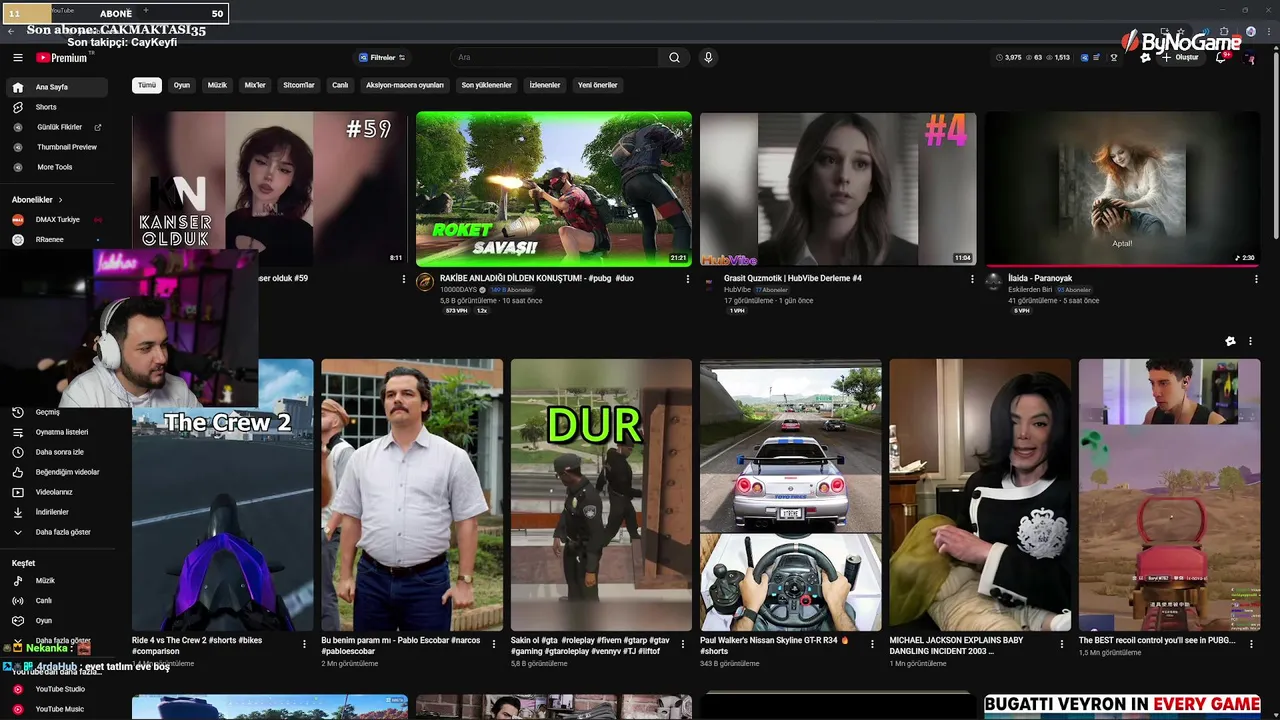Open Shorts from the sidebar
This screenshot has width=1280, height=720.
pyautogui.click(x=55, y=107)
